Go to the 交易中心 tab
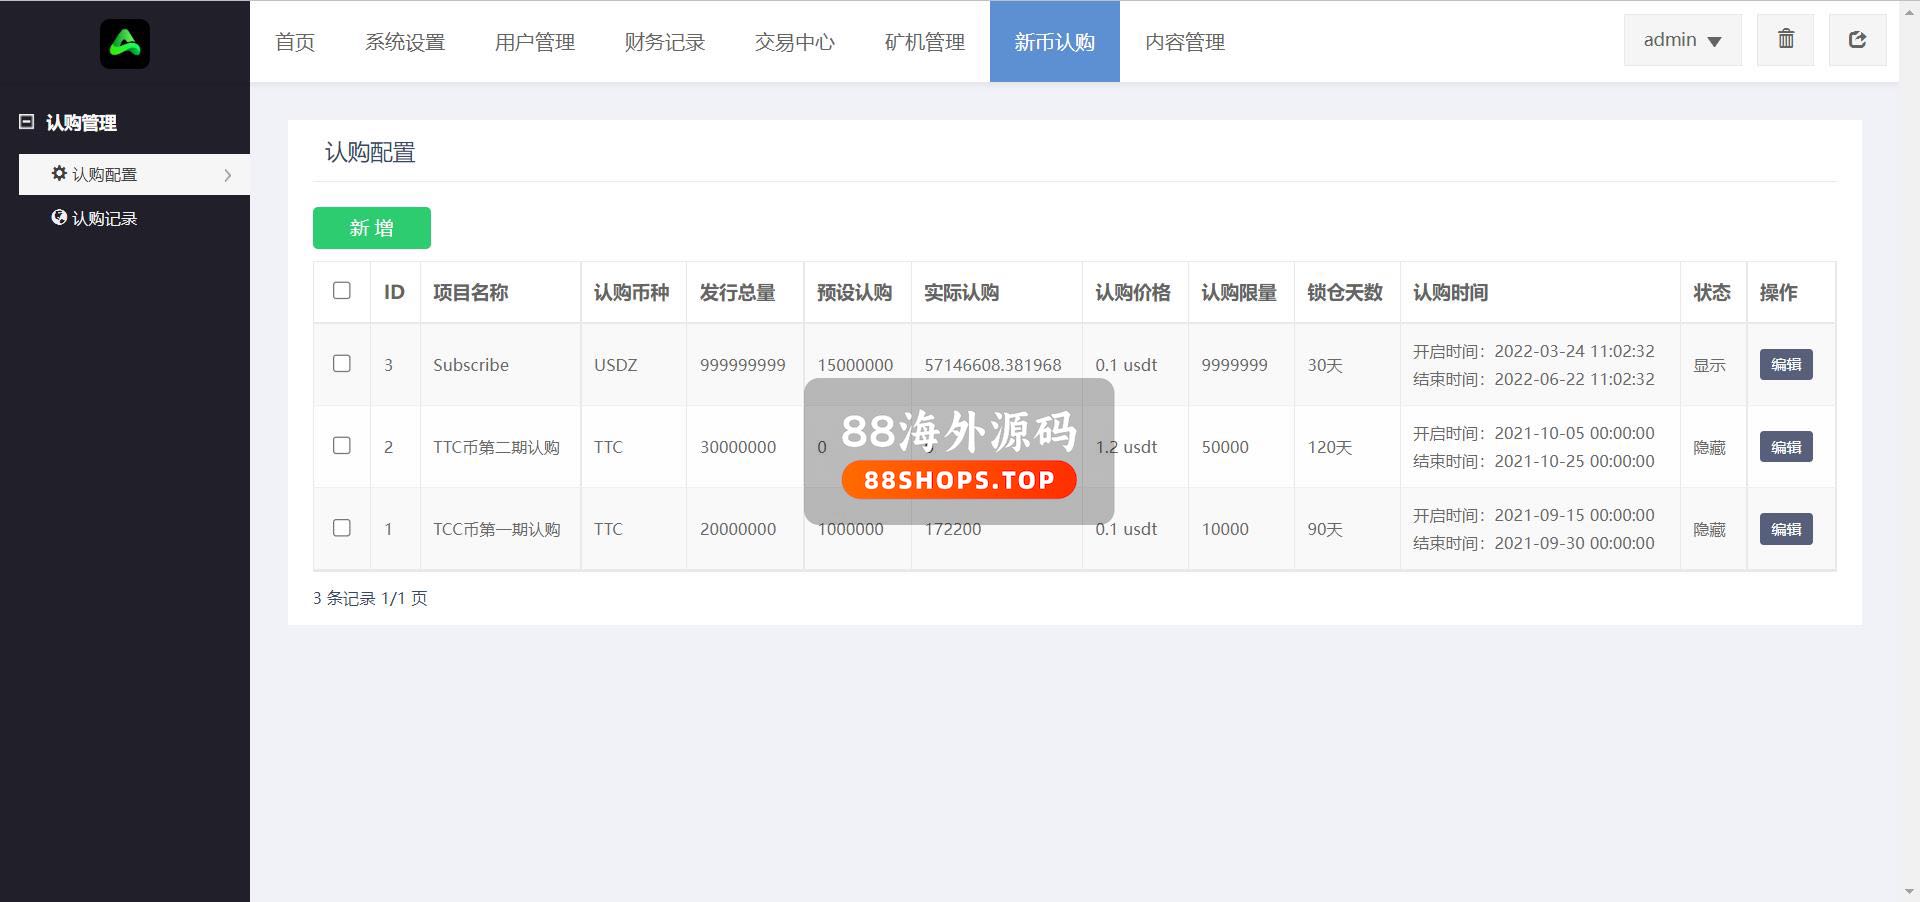Screen dimensions: 1920x902 794,42
